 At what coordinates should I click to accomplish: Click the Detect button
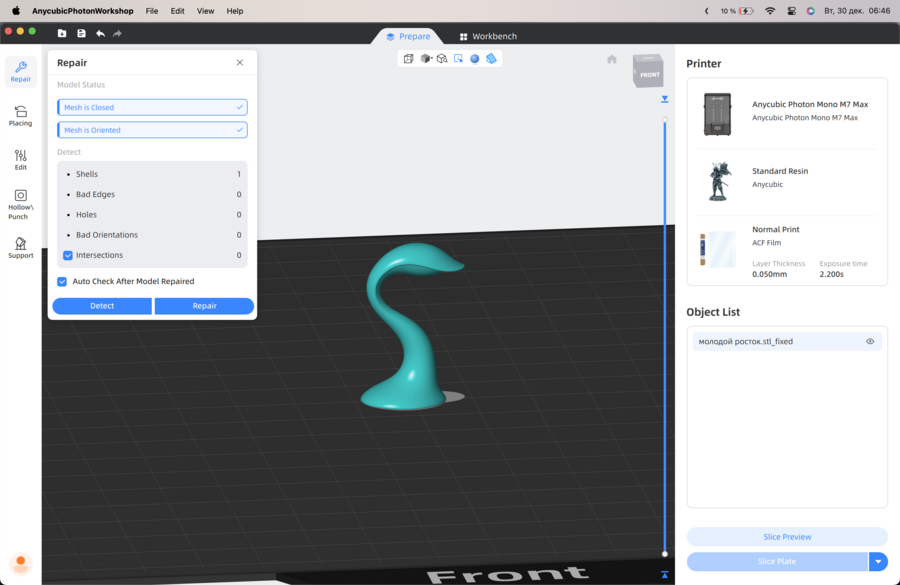coord(102,306)
